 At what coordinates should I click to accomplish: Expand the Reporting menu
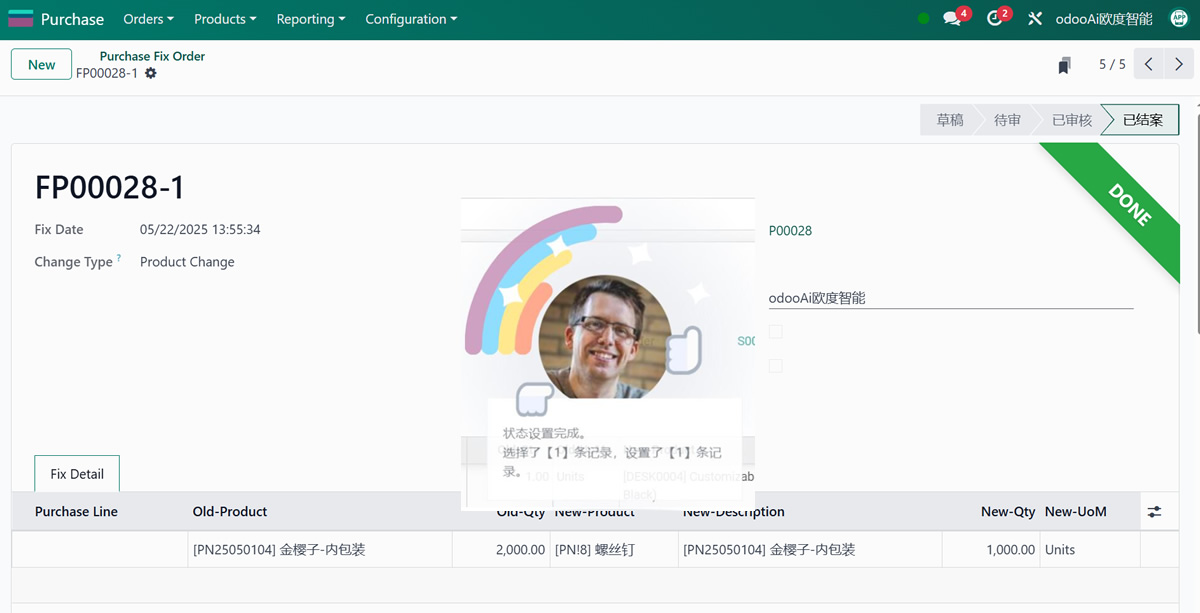point(311,19)
